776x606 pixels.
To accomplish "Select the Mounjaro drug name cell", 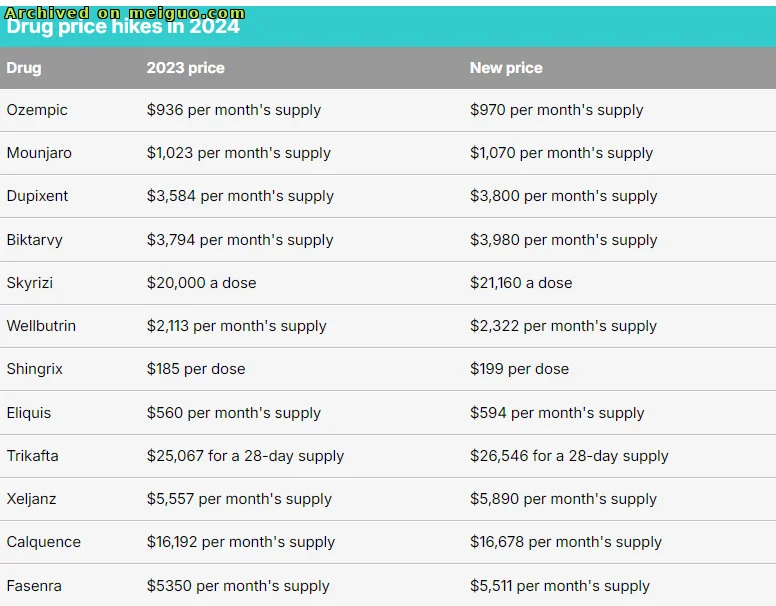I will coord(39,153).
